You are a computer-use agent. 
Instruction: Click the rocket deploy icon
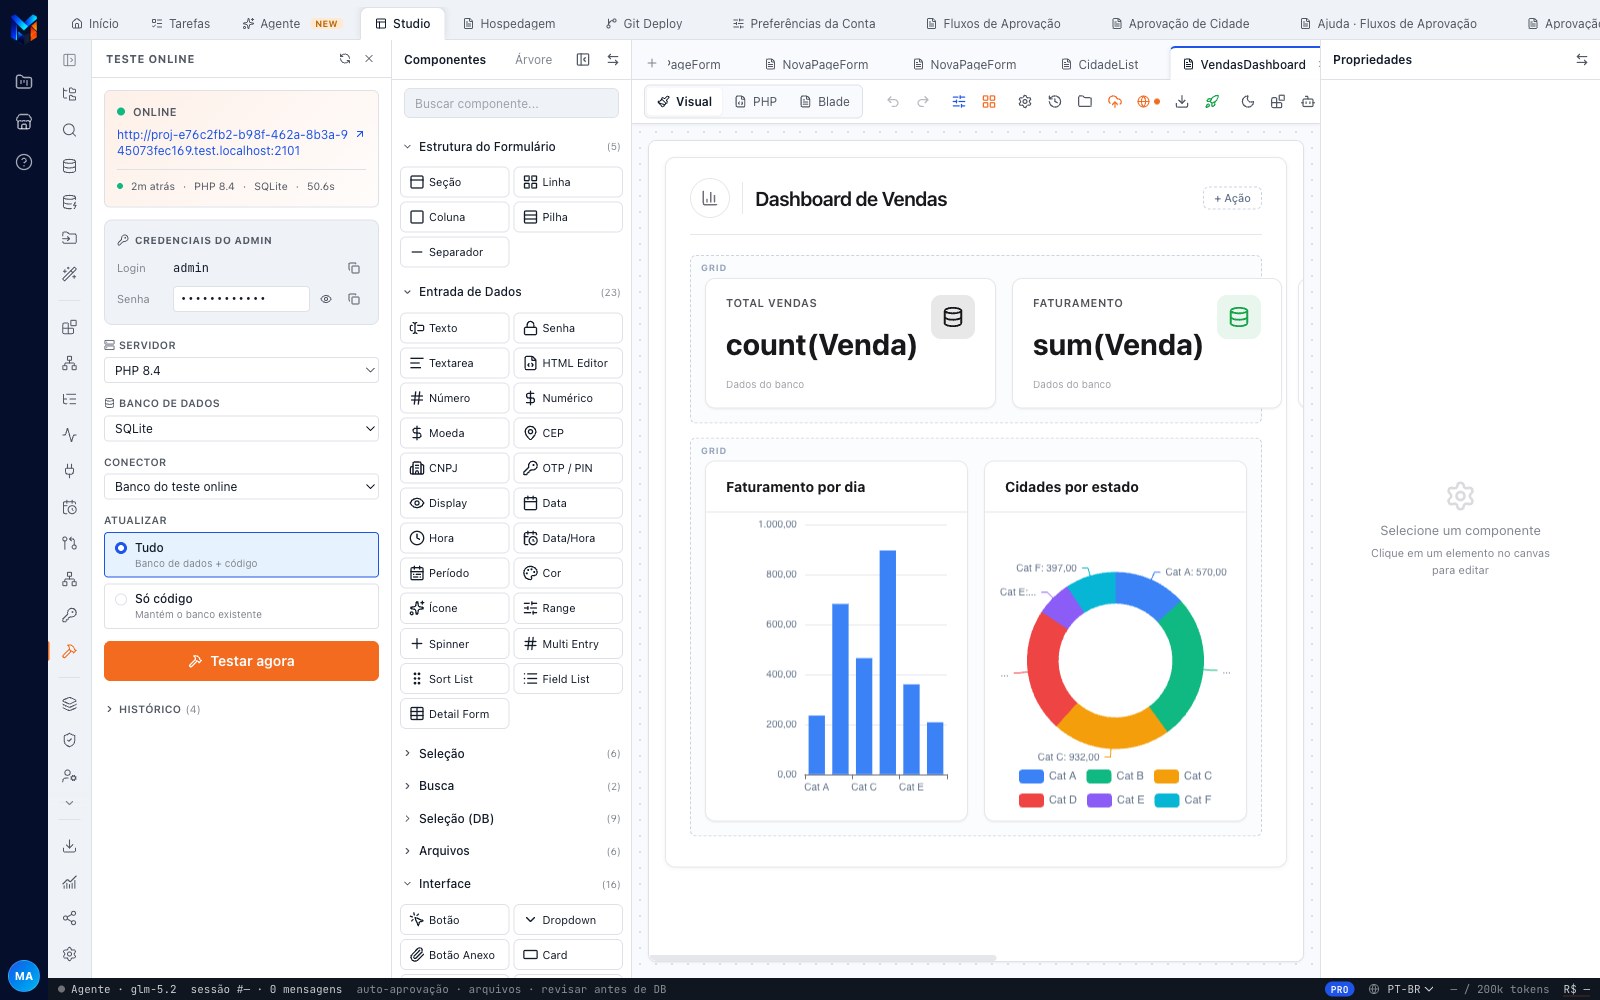pyautogui.click(x=1212, y=102)
